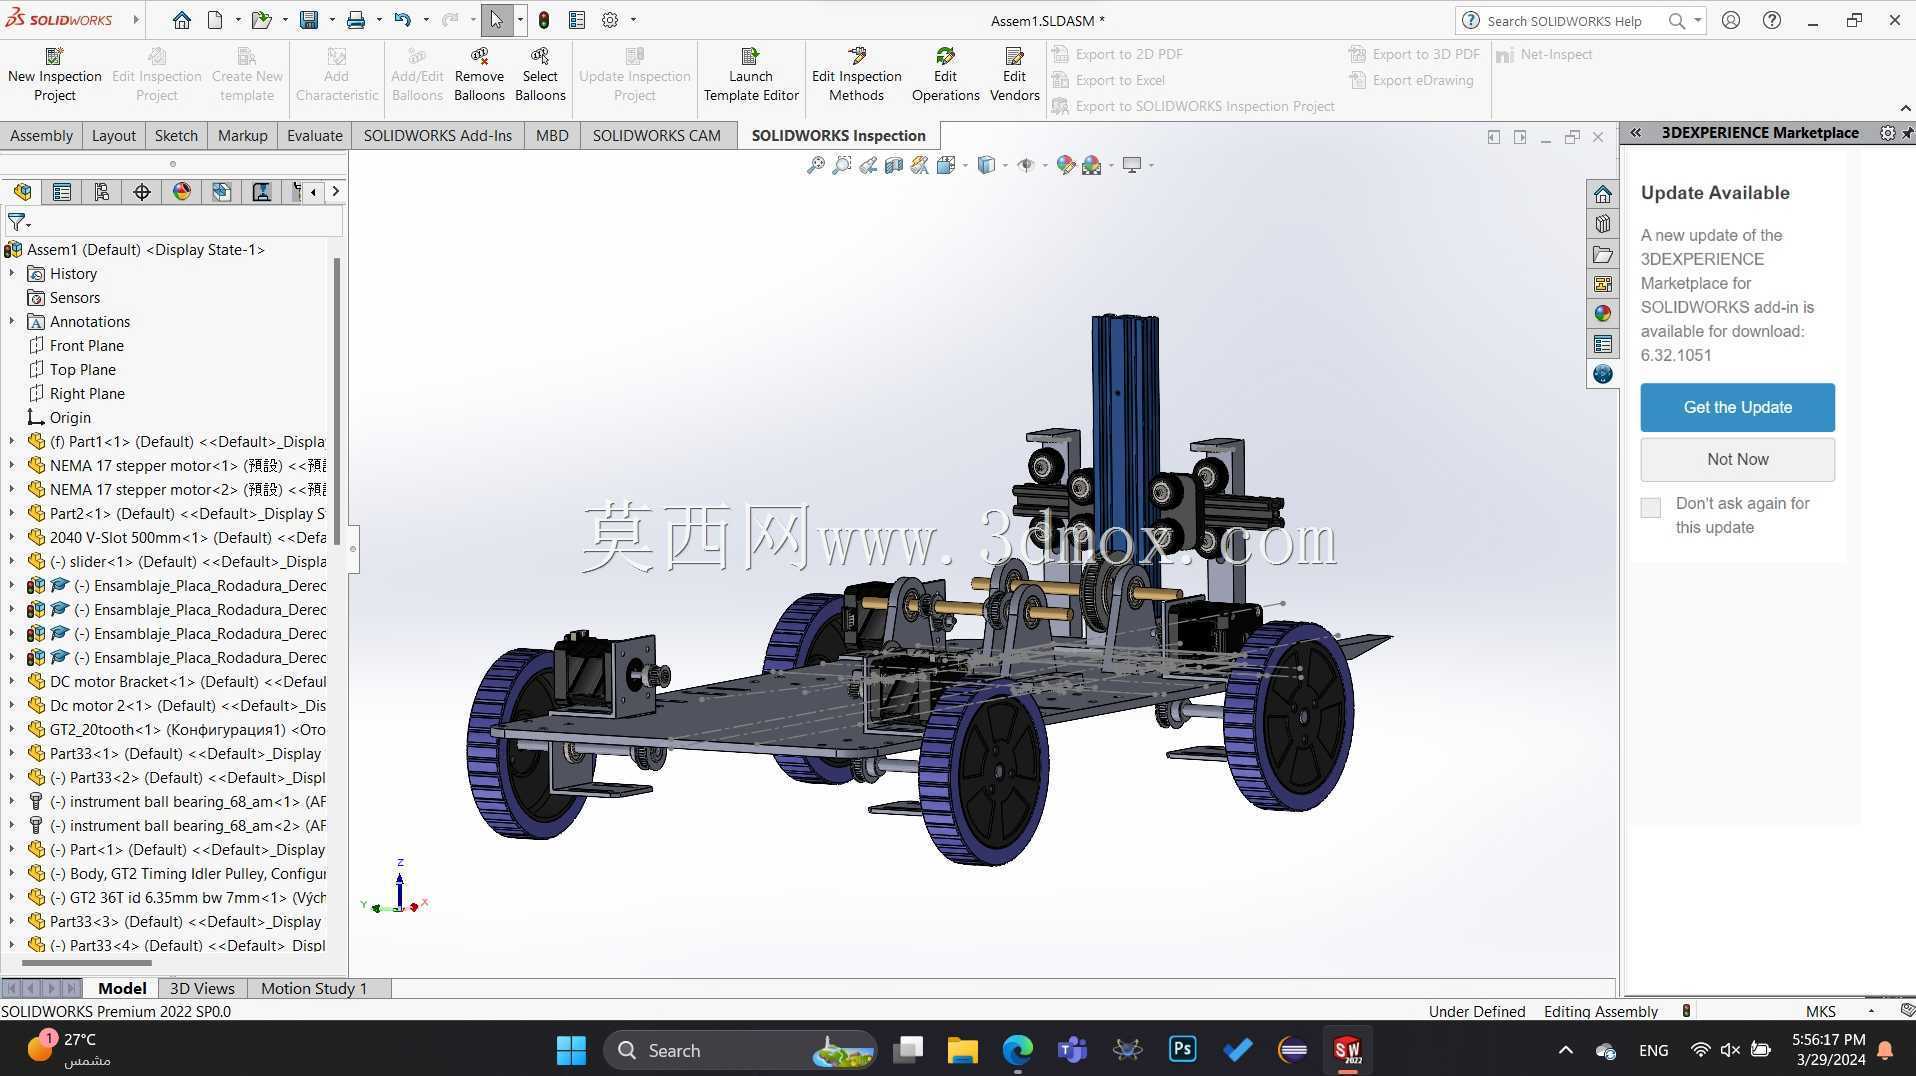Open Microsoft Edge from taskbar
This screenshot has width=1916, height=1076.
coord(1017,1050)
